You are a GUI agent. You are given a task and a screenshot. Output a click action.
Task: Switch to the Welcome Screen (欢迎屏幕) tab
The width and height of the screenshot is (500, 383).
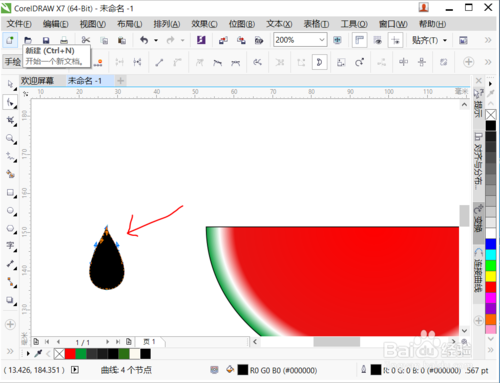point(37,81)
